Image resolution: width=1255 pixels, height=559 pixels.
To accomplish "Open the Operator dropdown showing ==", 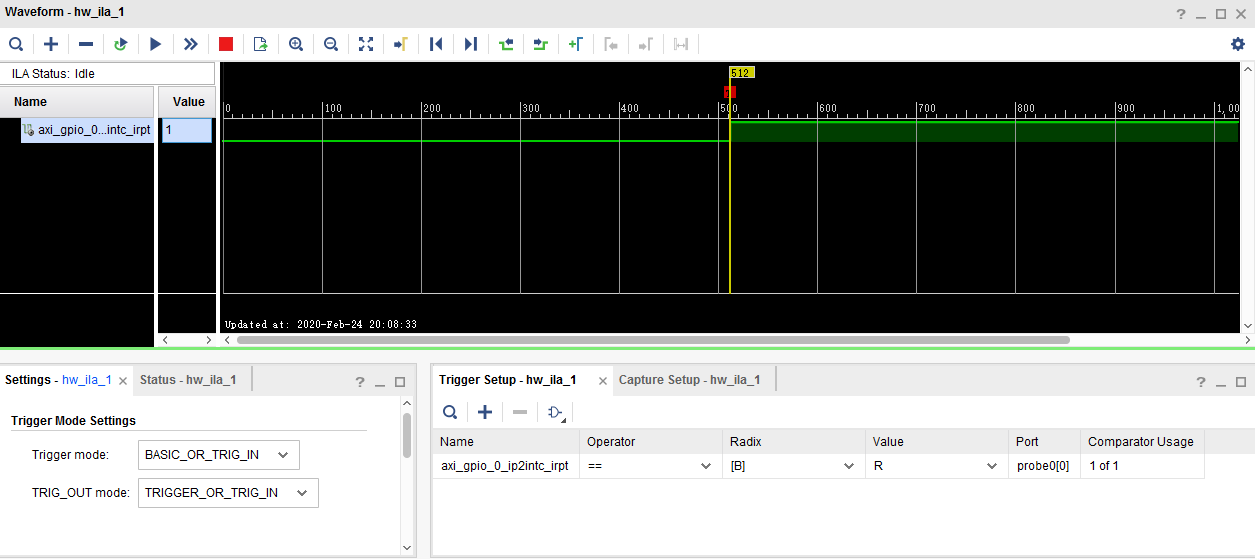I will click(x=649, y=466).
